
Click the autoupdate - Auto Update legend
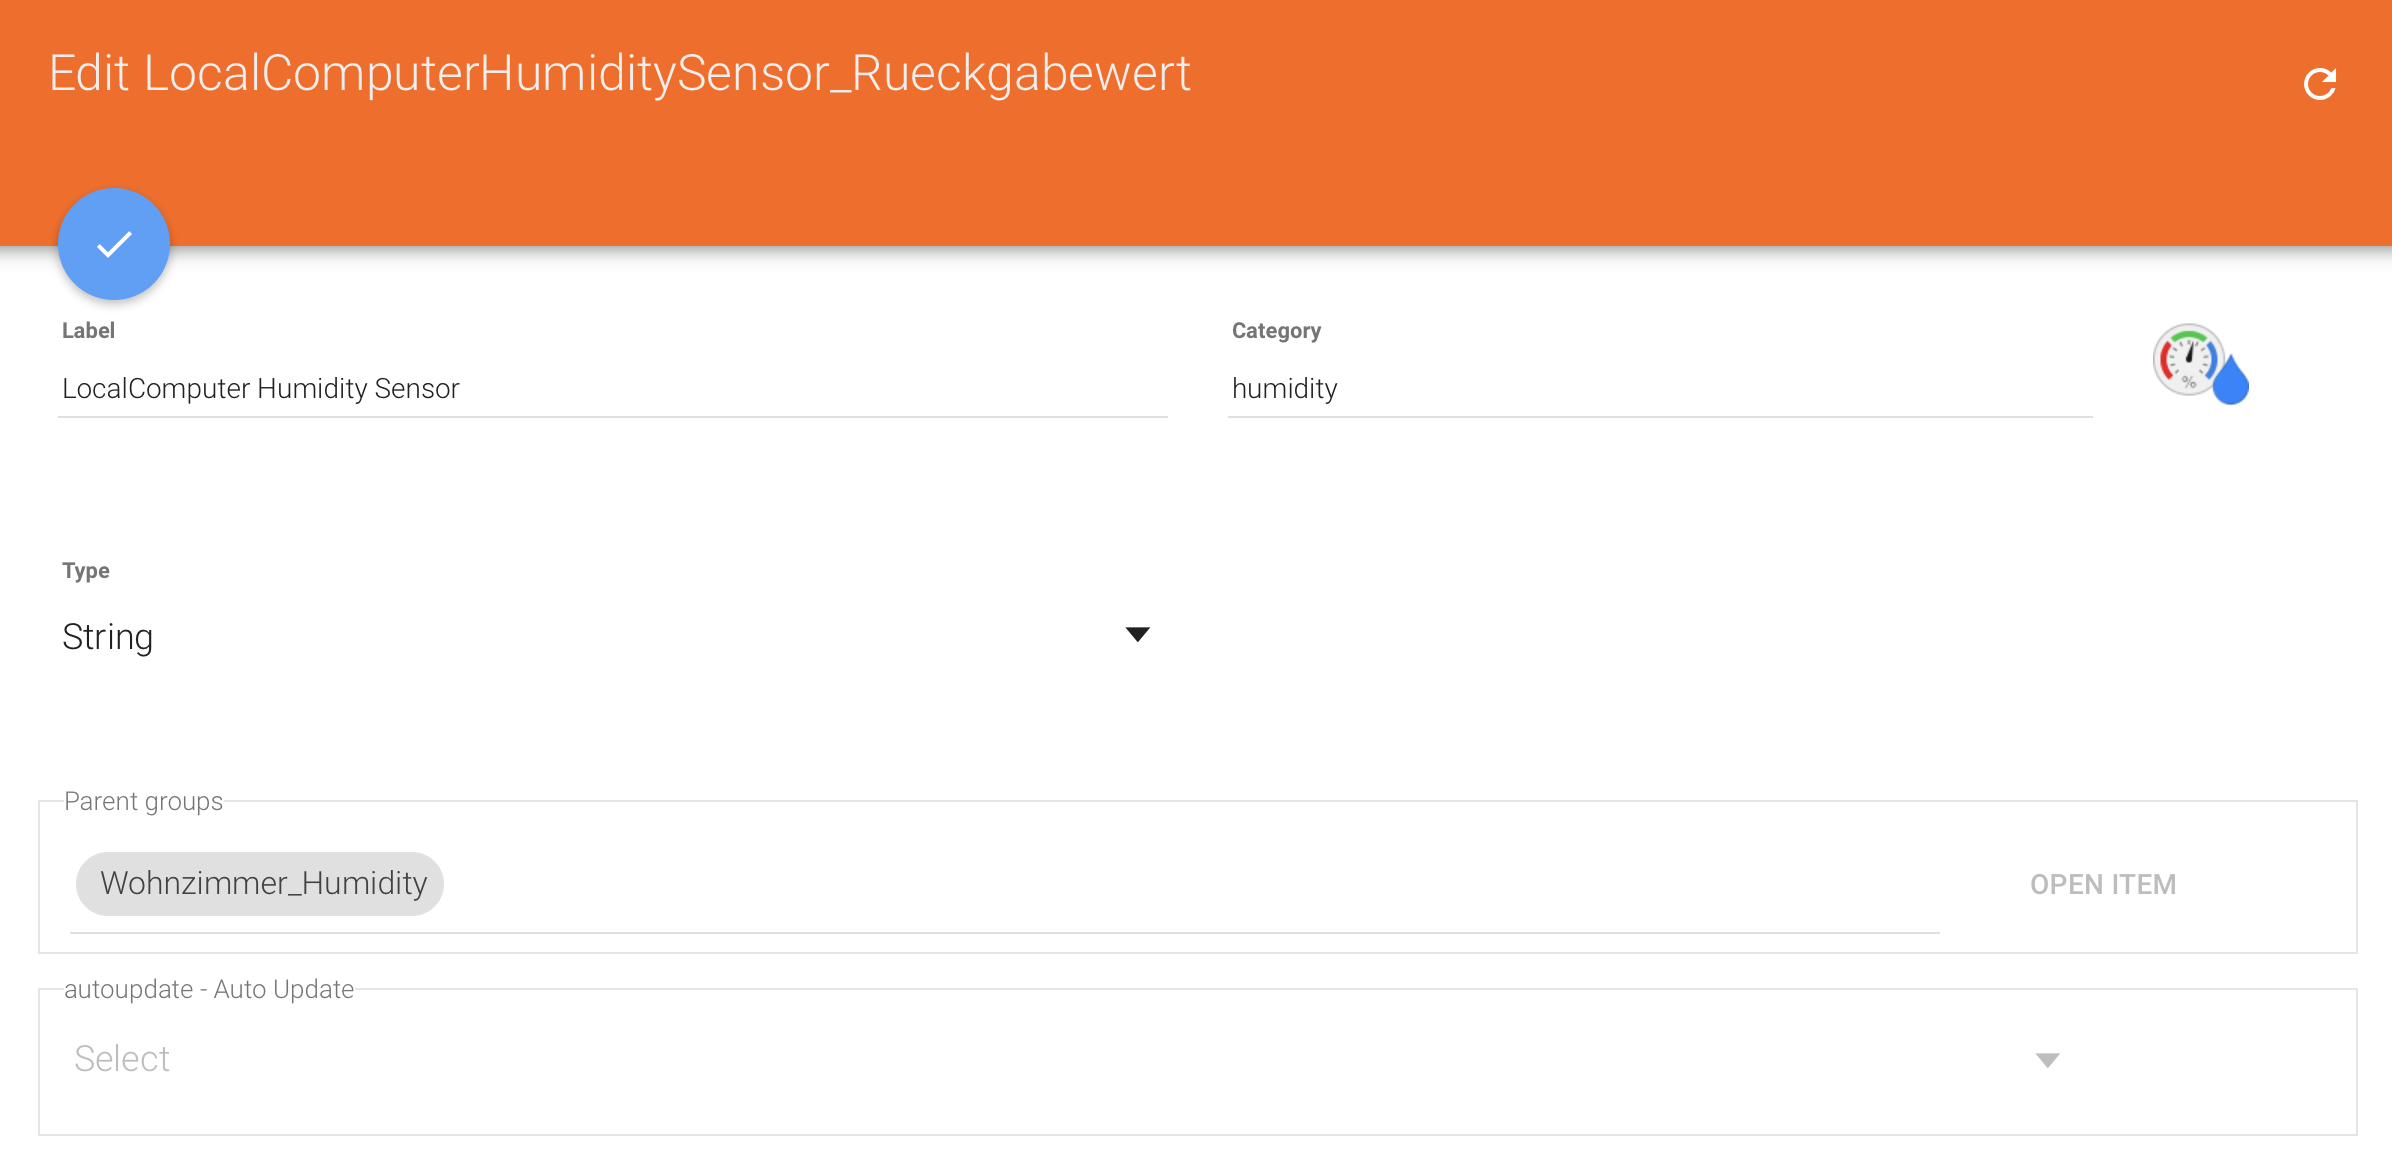(x=209, y=989)
